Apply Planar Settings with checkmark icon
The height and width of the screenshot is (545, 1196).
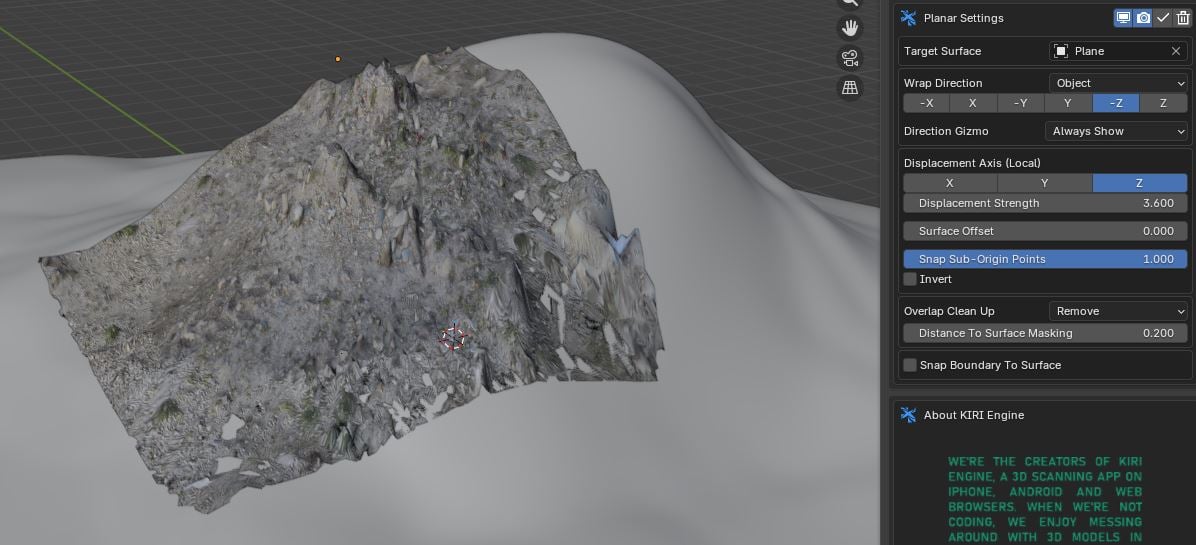tap(1163, 18)
